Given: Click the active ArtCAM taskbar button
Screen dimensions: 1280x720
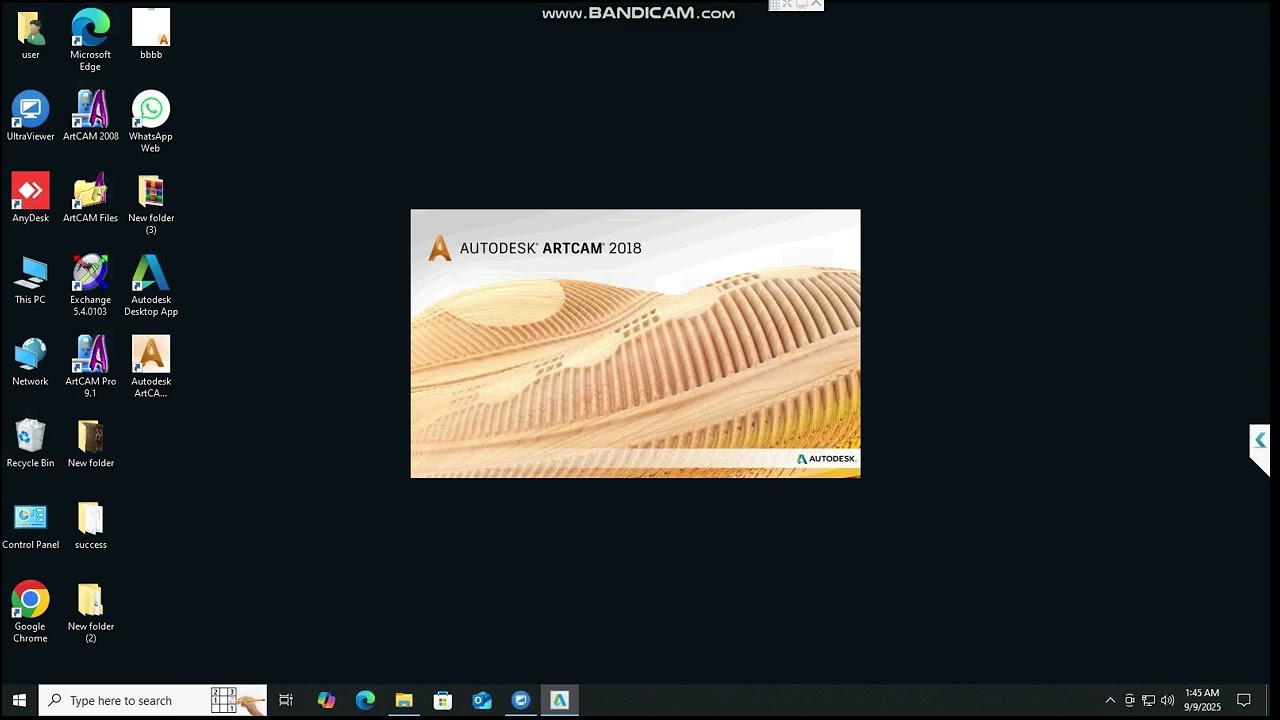Looking at the screenshot, I should [x=560, y=700].
